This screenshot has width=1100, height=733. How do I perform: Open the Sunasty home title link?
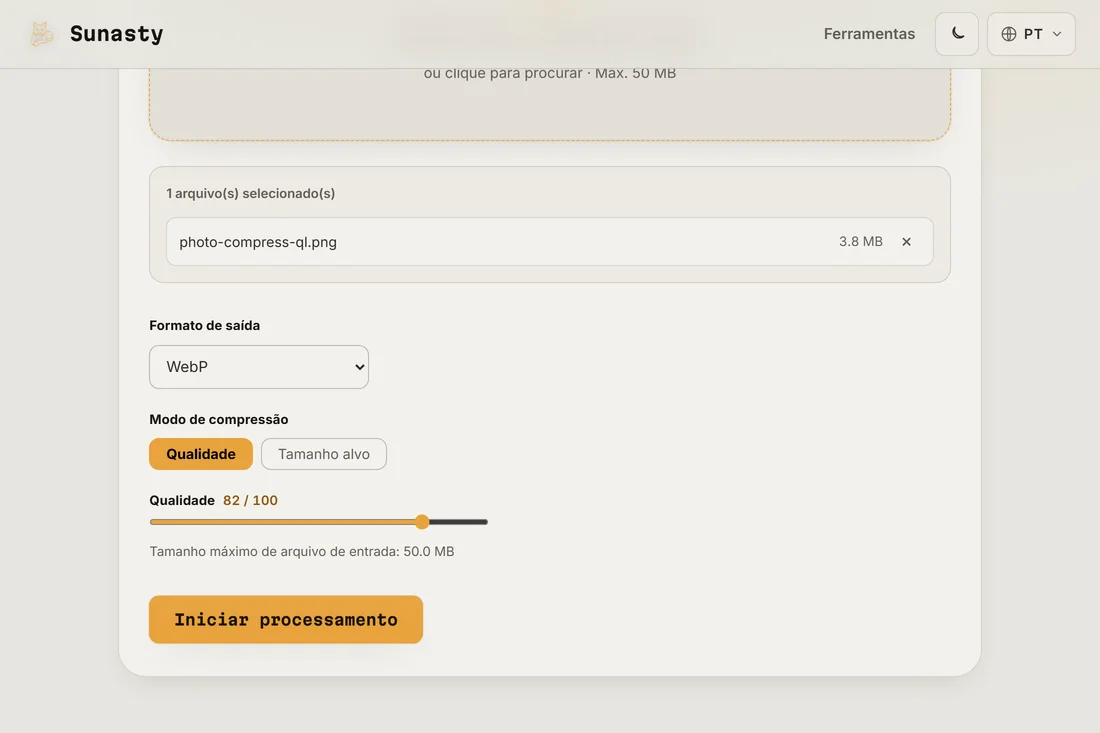tap(116, 34)
